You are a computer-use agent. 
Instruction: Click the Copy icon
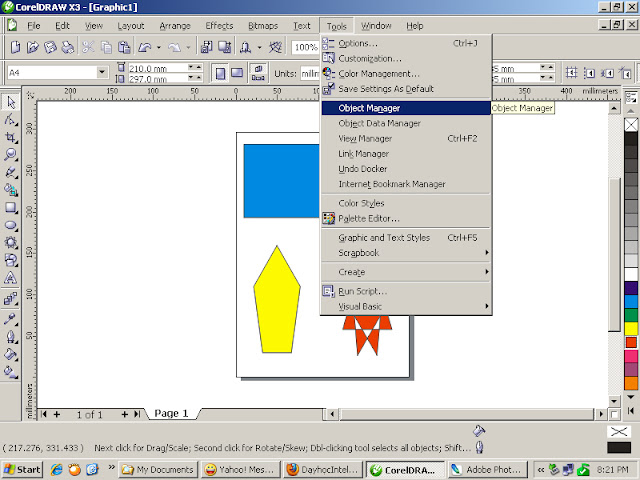[x=106, y=47]
